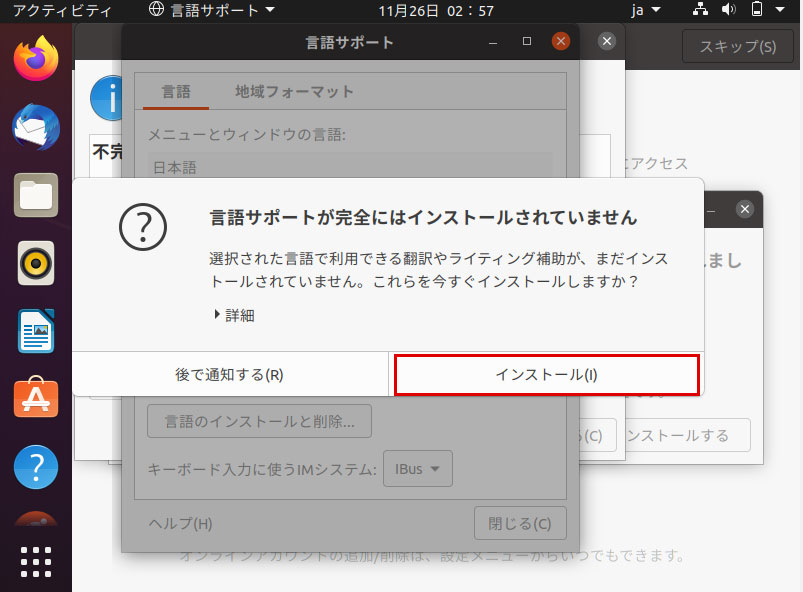The image size is (803, 592).
Task: Open the ja input source dropdown
Action: point(645,10)
